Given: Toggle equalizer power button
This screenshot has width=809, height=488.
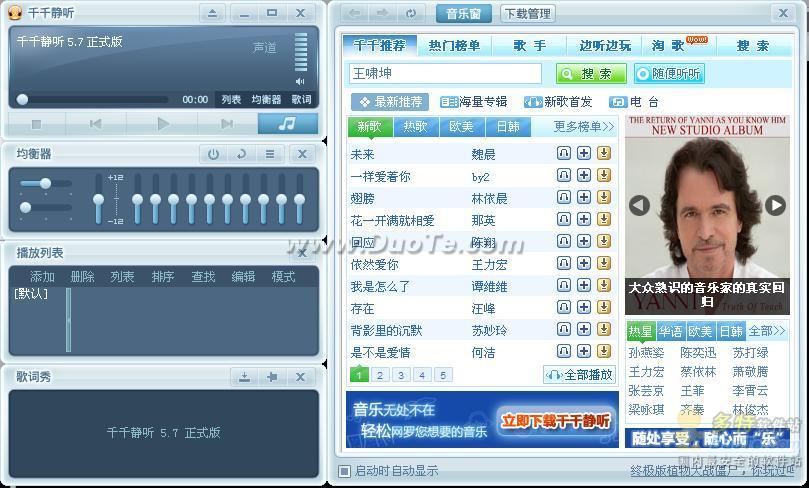Looking at the screenshot, I should click(214, 154).
